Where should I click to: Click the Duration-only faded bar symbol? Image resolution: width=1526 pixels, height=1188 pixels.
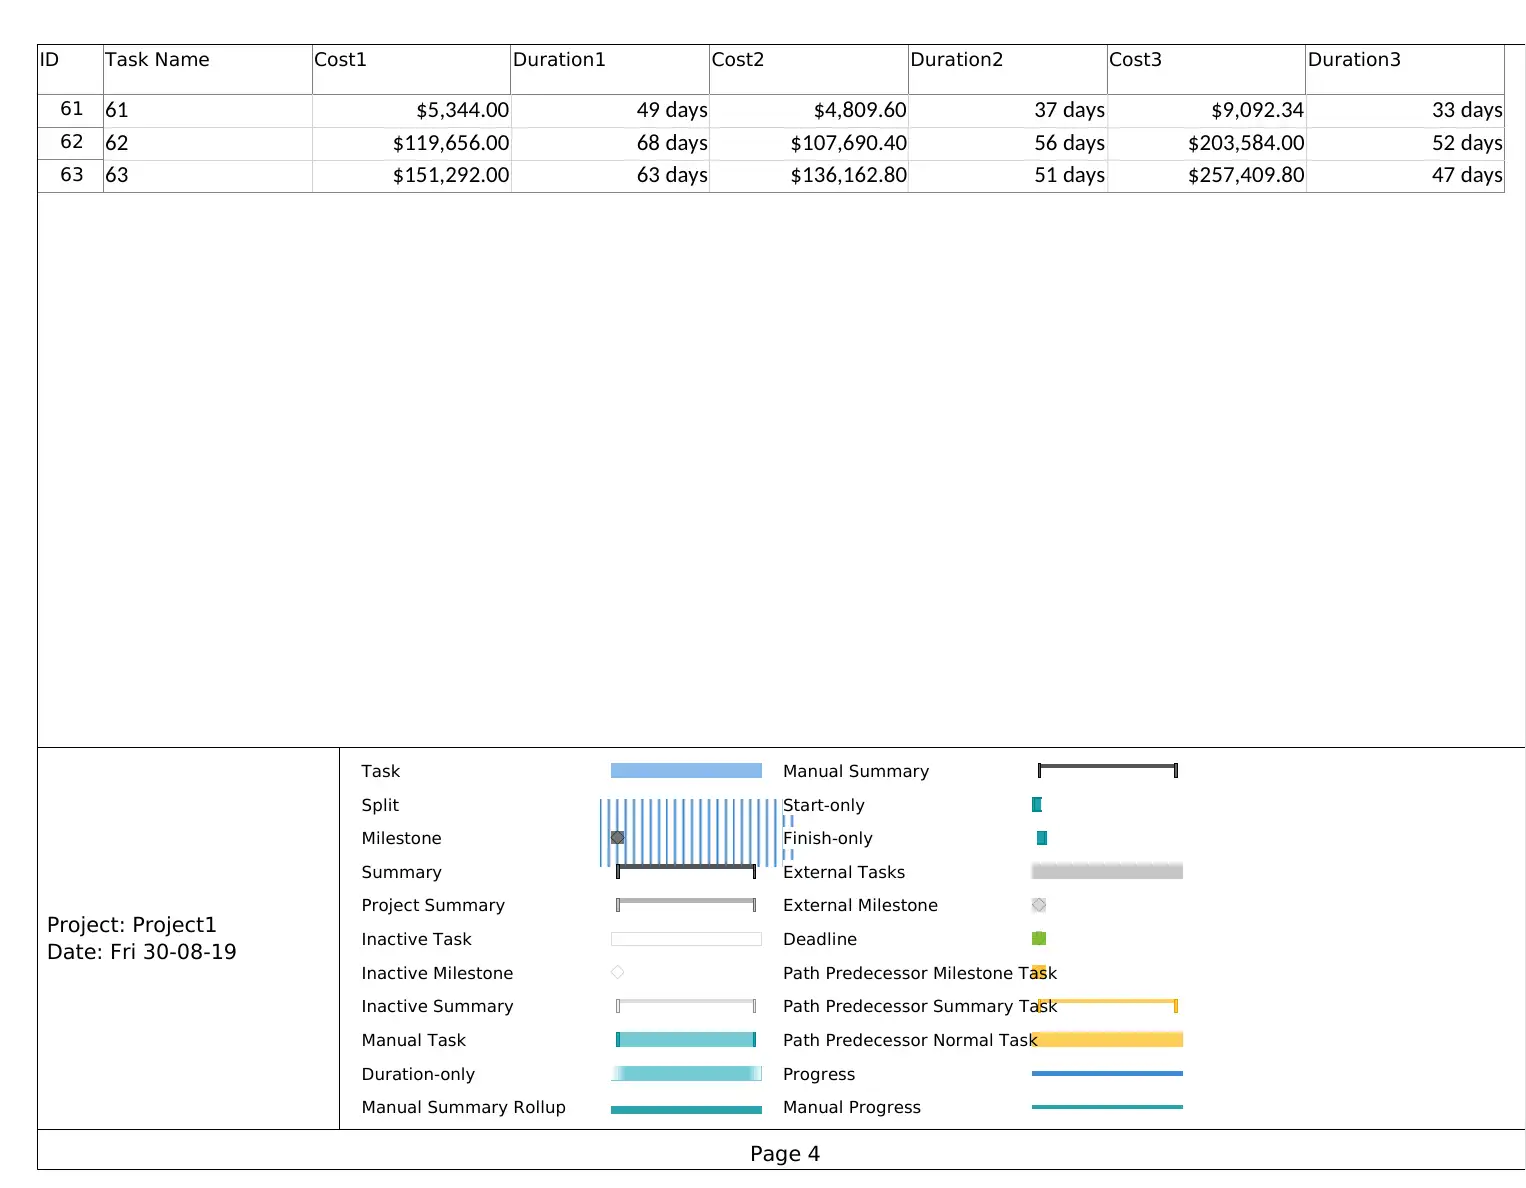[686, 1074]
